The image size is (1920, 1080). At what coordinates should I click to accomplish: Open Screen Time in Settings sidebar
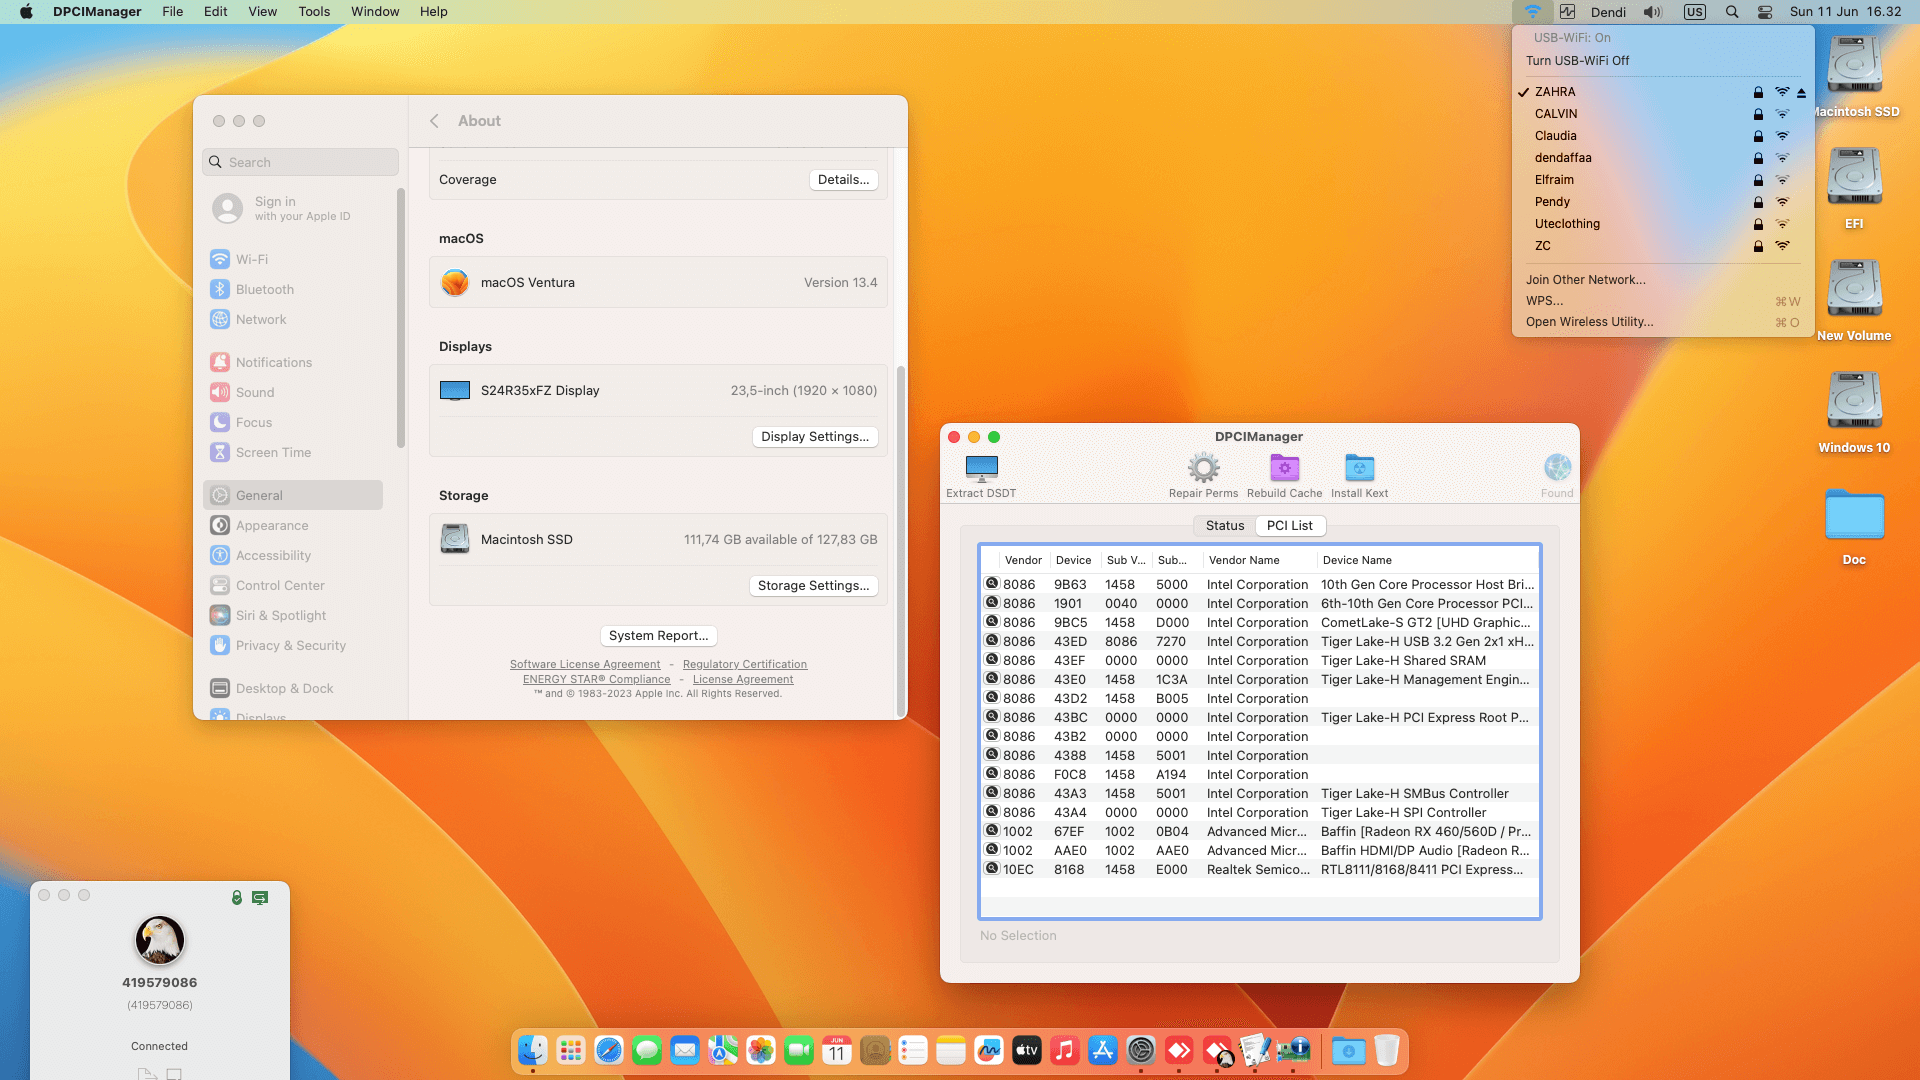click(295, 452)
